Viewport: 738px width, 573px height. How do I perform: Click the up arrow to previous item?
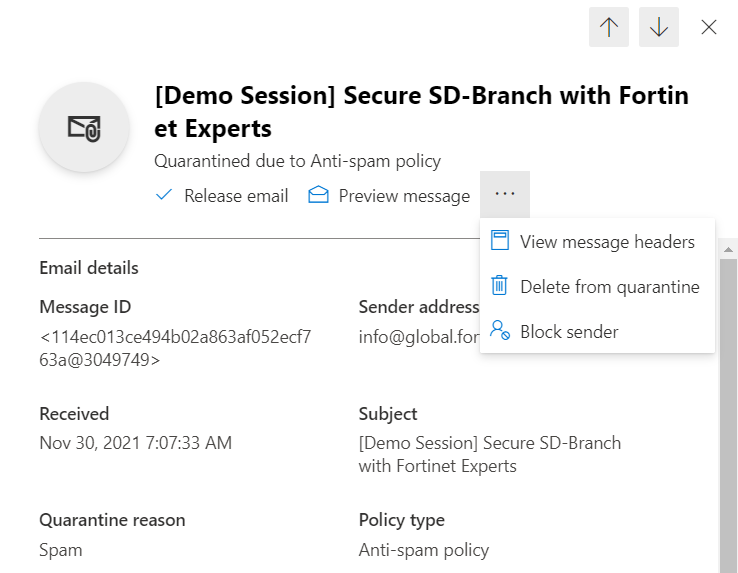pos(609,27)
